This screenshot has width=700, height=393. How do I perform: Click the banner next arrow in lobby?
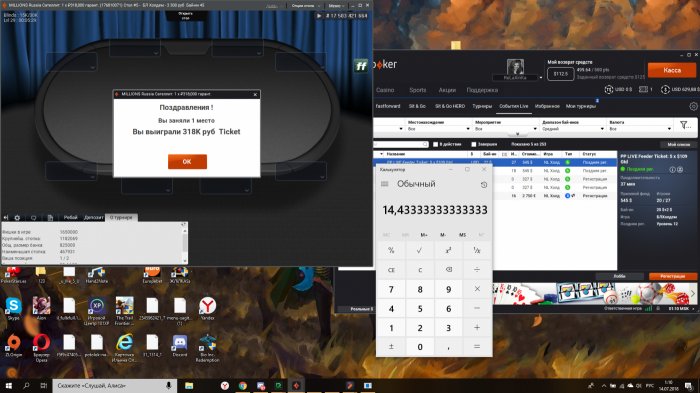pos(693,294)
